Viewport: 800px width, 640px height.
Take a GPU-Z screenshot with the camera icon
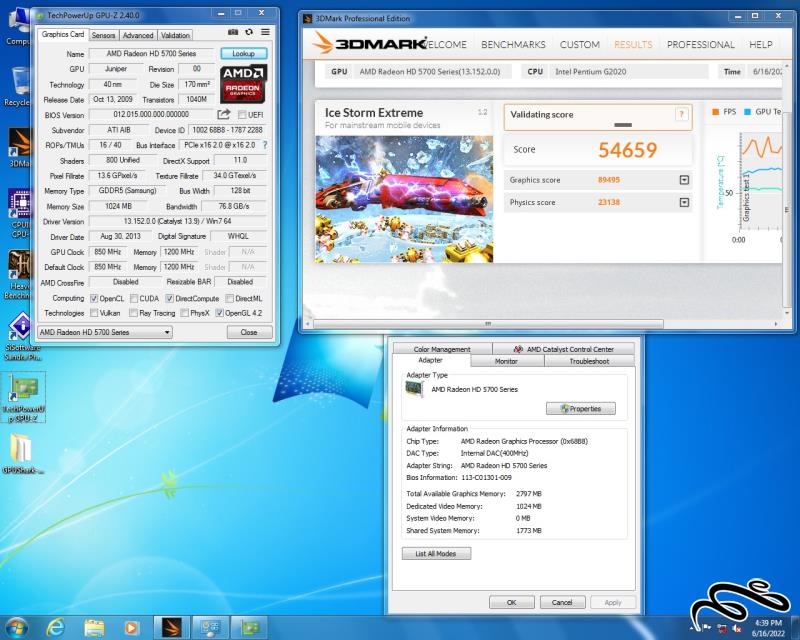point(233,32)
